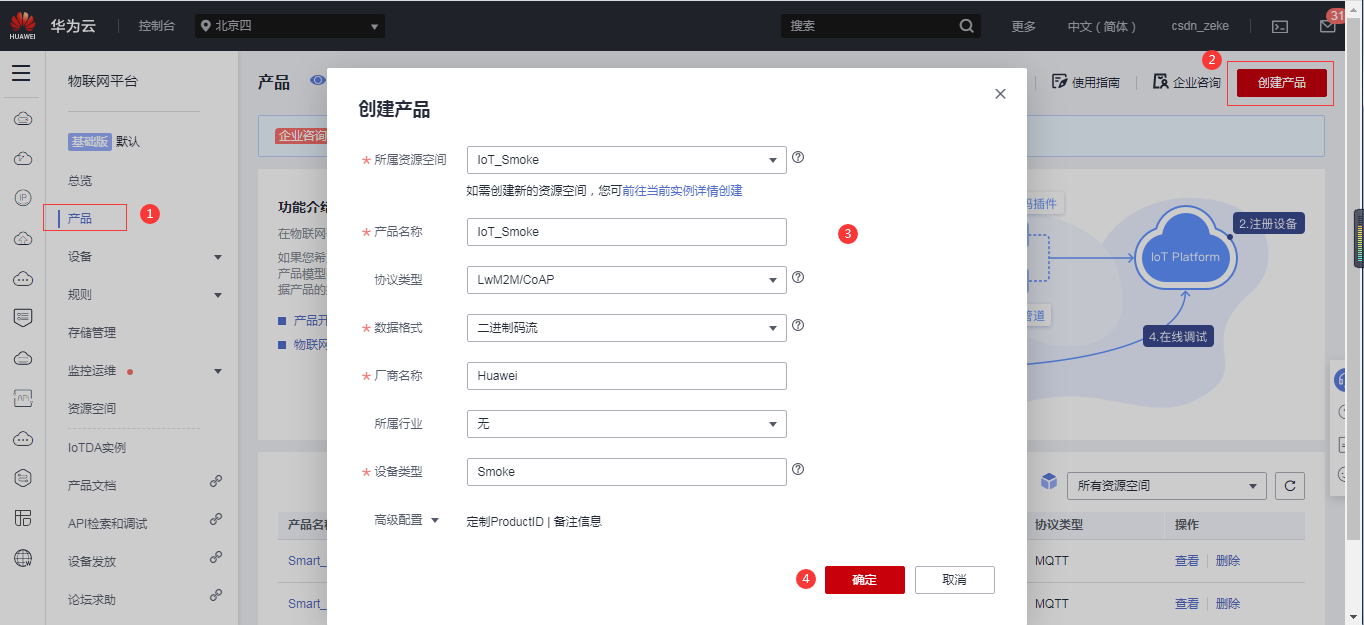Click 查看 in first MQTT row

coord(1186,561)
